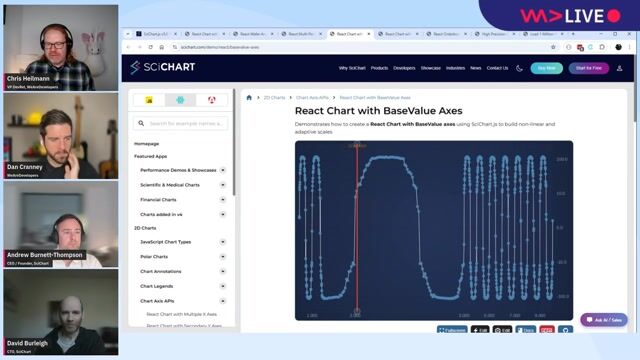This screenshot has width=640, height=360.
Task: Click 2D Charts breadcrumb link
Action: [274, 98]
